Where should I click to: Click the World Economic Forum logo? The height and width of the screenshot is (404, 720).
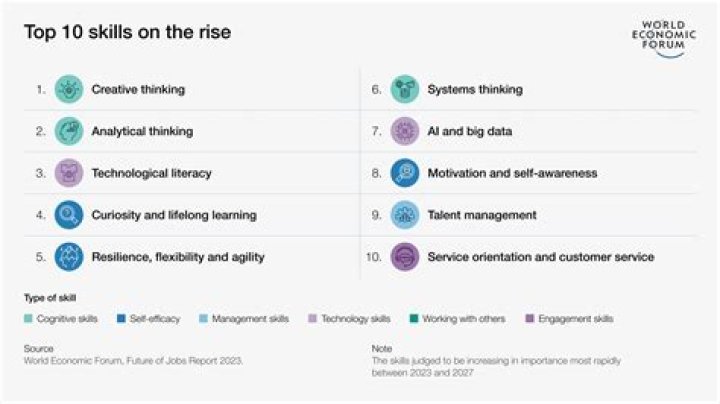[660, 37]
